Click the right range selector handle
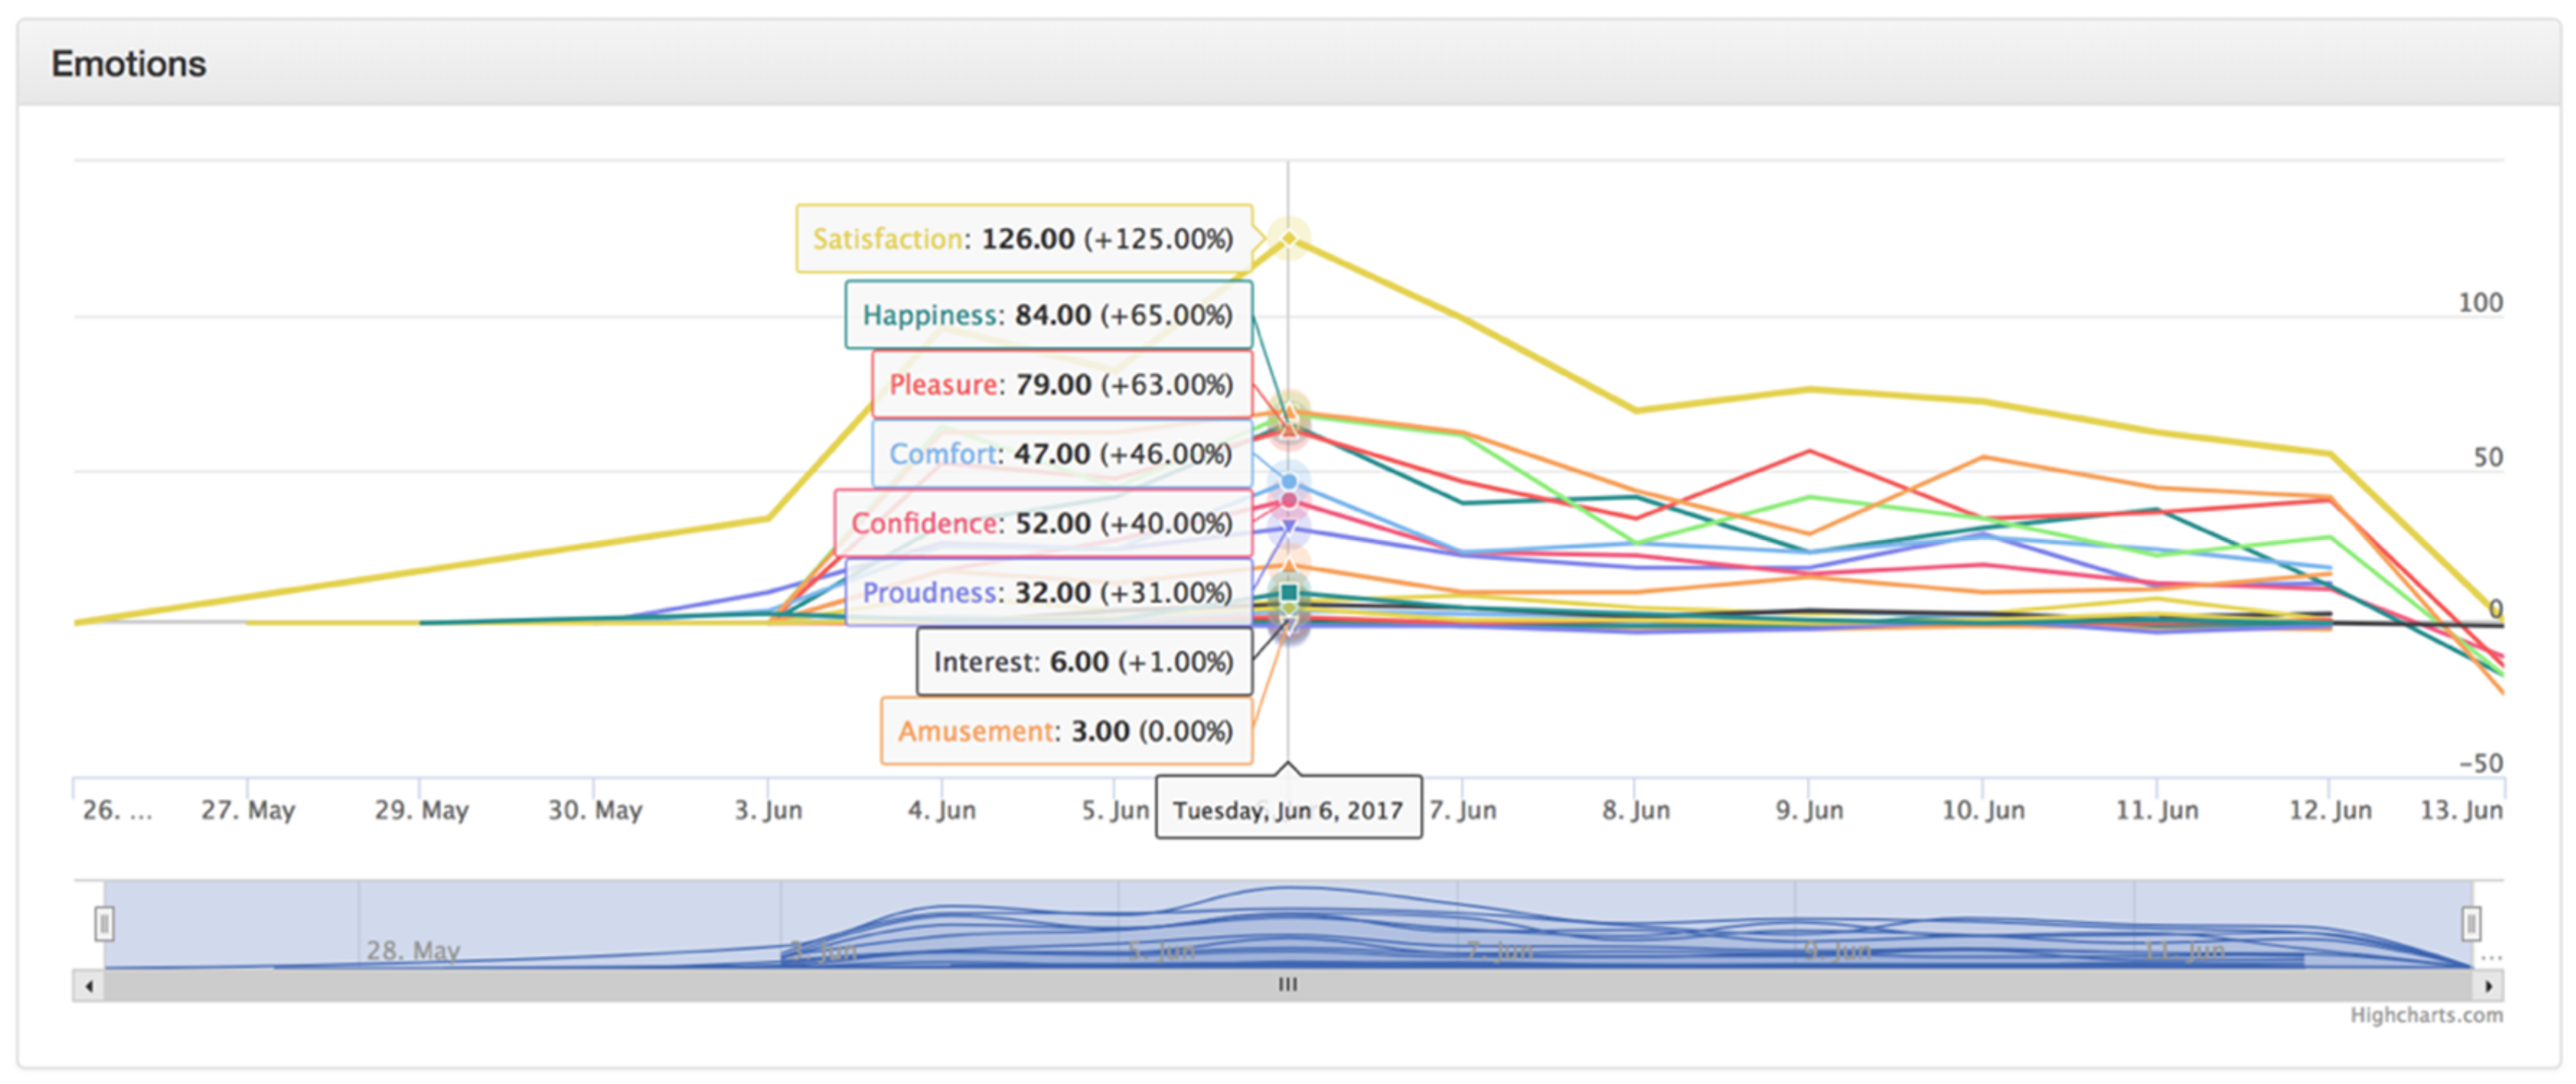Screen dimensions: 2576x1084 pos(2471,923)
